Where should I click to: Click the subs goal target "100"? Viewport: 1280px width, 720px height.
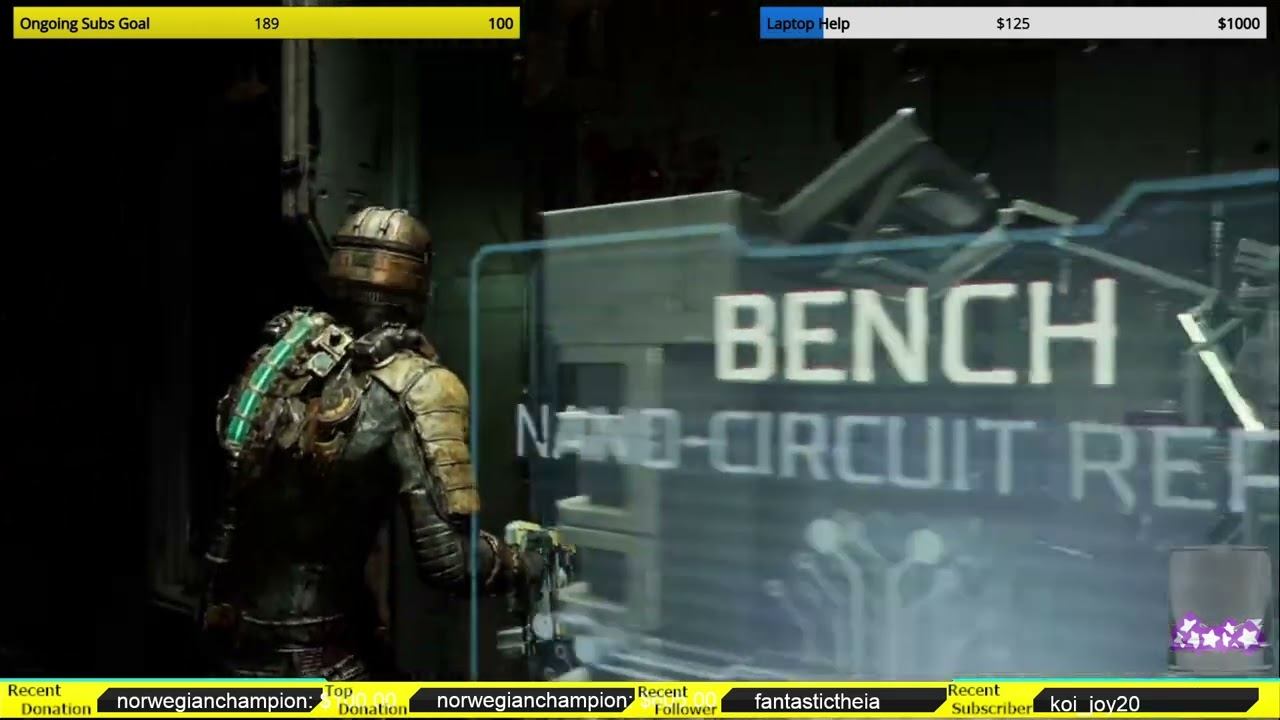pyautogui.click(x=500, y=23)
